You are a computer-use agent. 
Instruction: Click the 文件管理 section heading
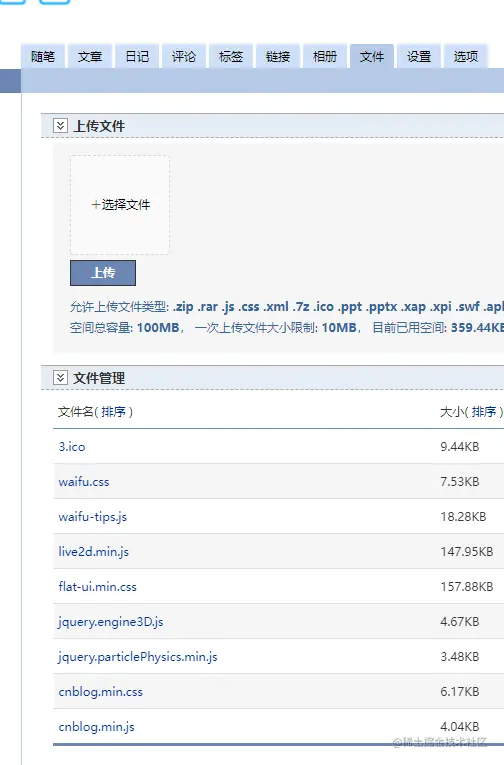click(x=99, y=378)
